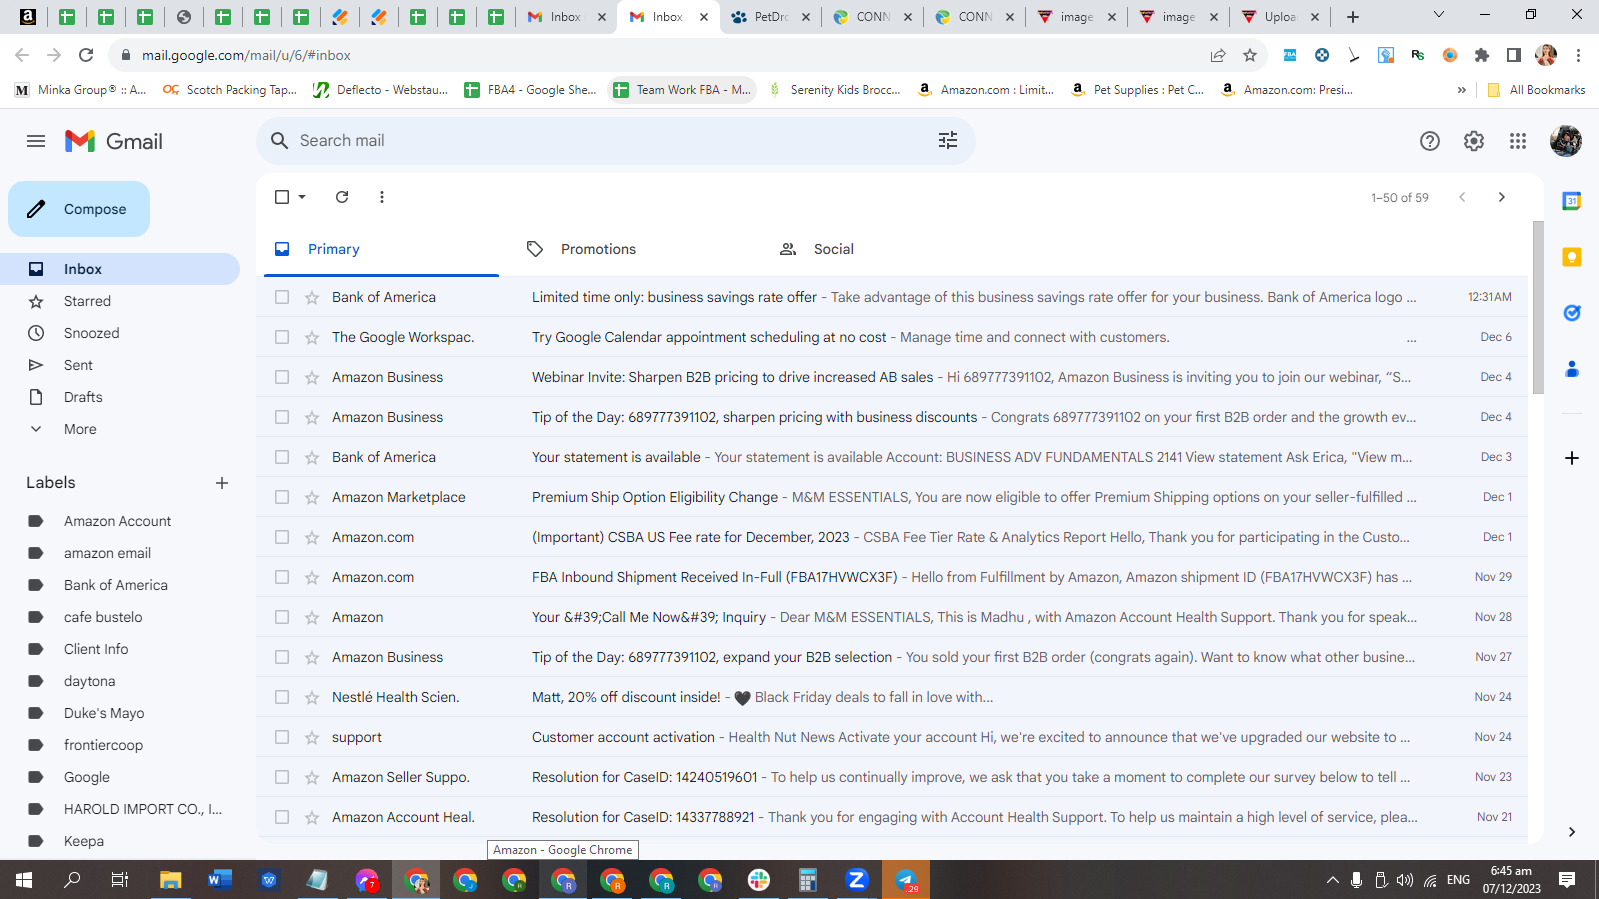Switch to the Primary tab
The image size is (1599, 899).
pos(381,249)
